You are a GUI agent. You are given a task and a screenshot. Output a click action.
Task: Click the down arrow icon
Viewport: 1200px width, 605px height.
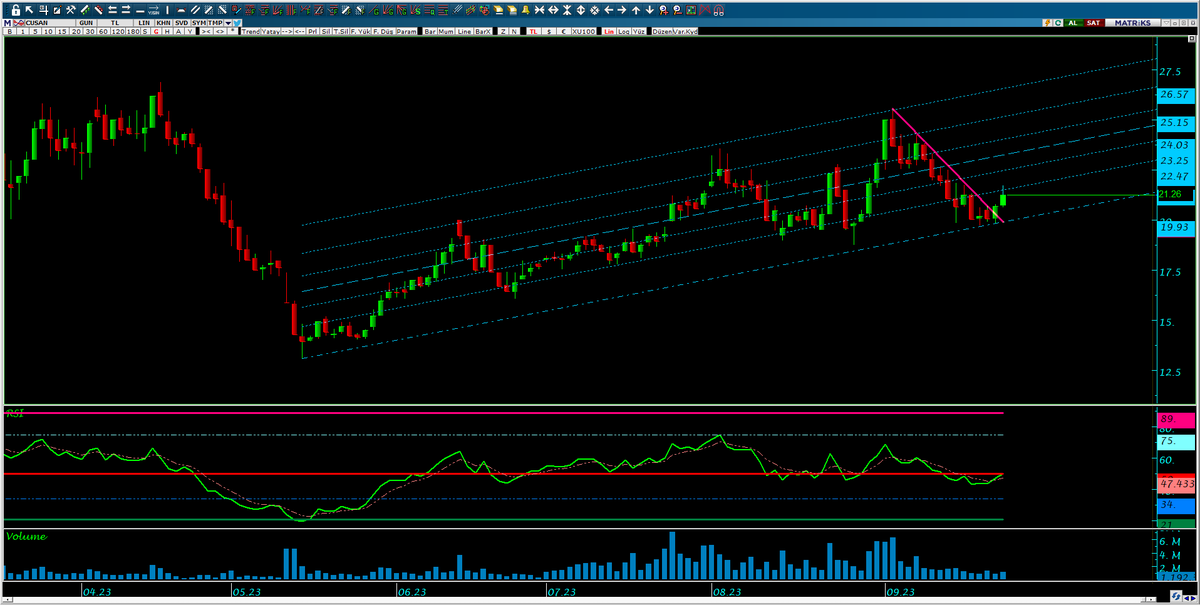click(x=650, y=10)
